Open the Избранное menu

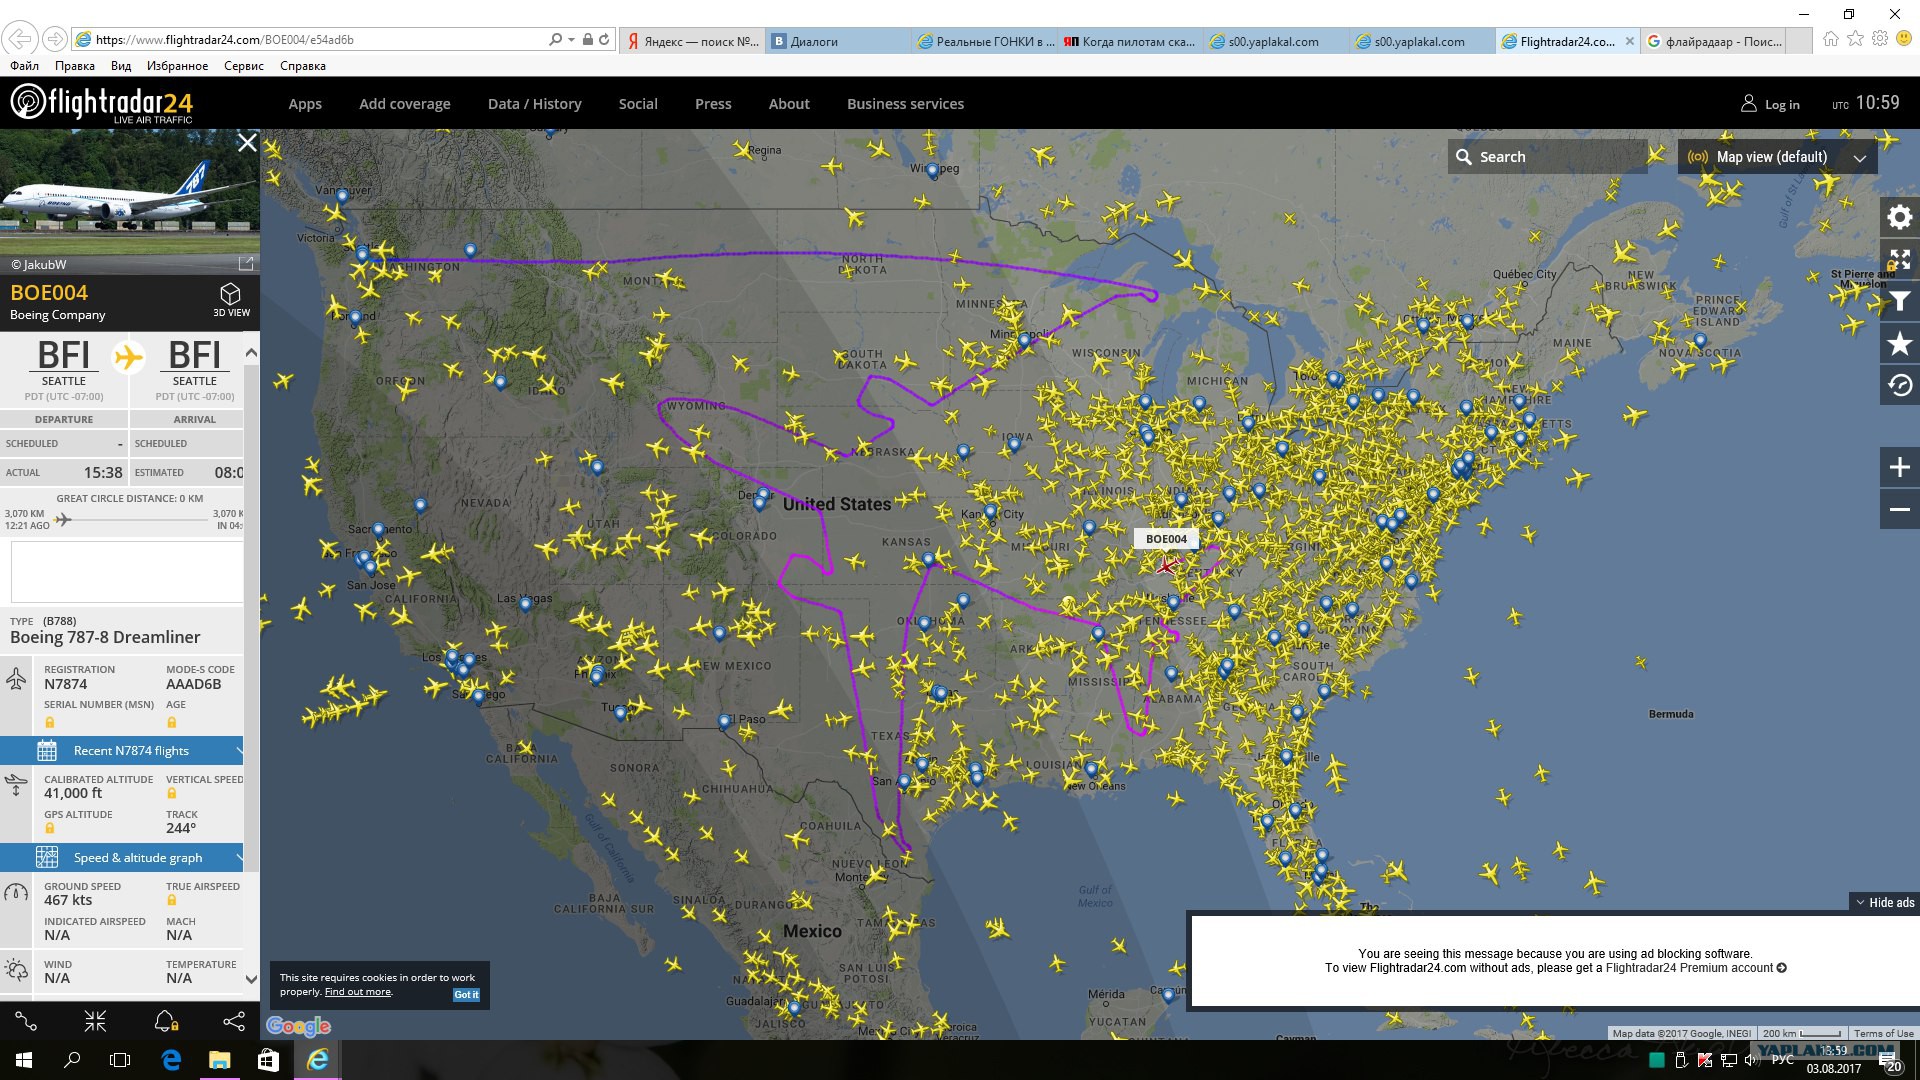178,66
